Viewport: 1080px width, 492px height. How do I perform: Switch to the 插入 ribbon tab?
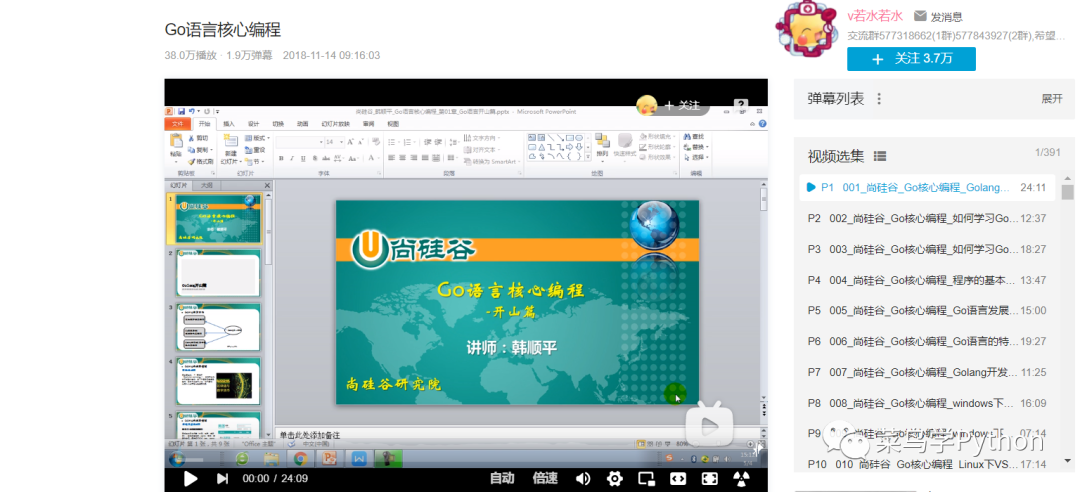tap(229, 124)
